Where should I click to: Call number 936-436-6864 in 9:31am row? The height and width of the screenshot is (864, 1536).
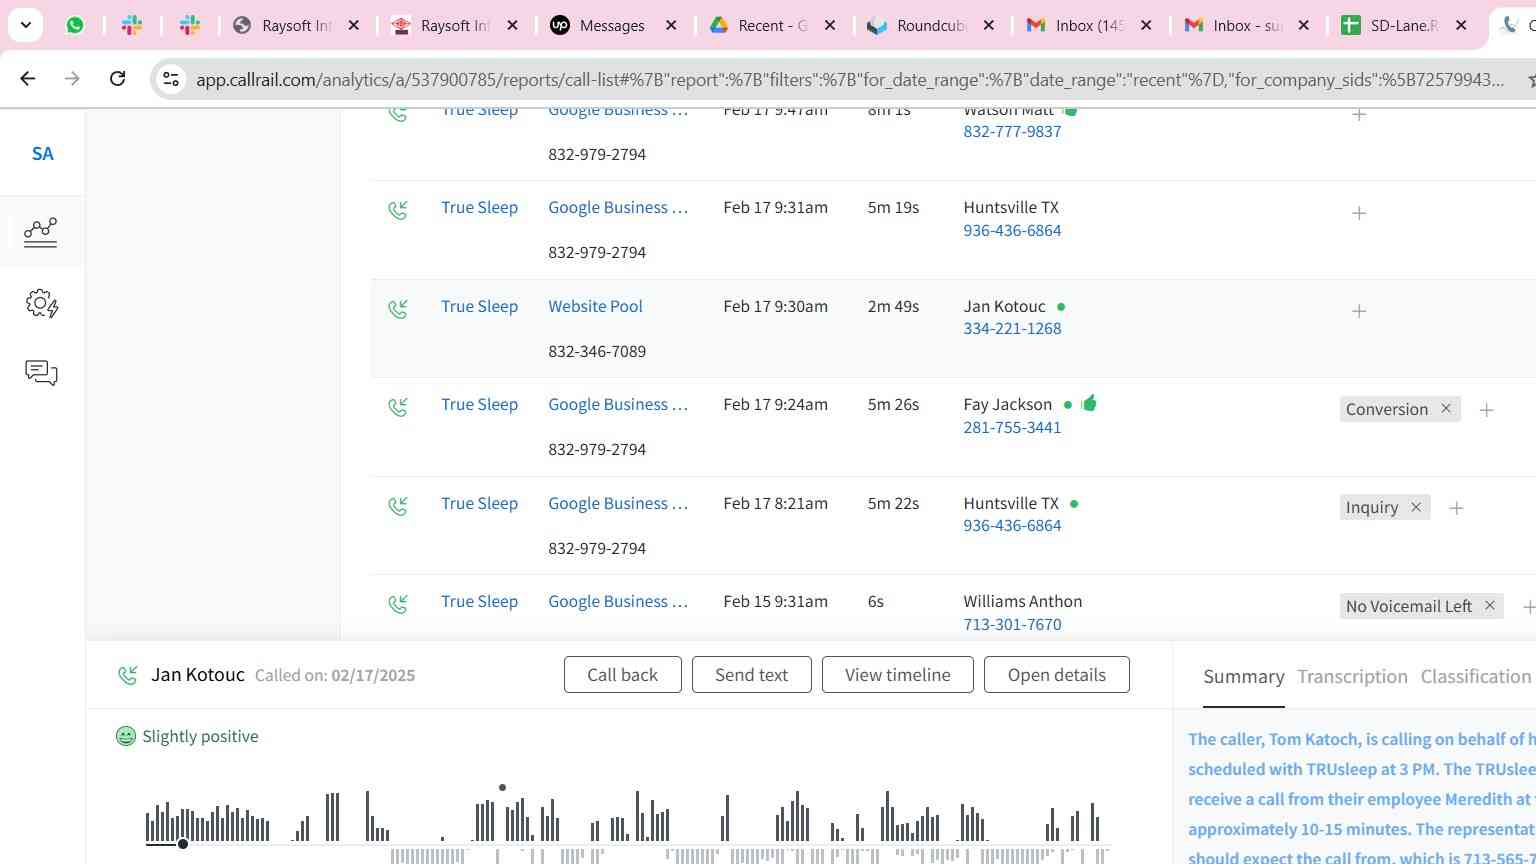click(x=1012, y=230)
